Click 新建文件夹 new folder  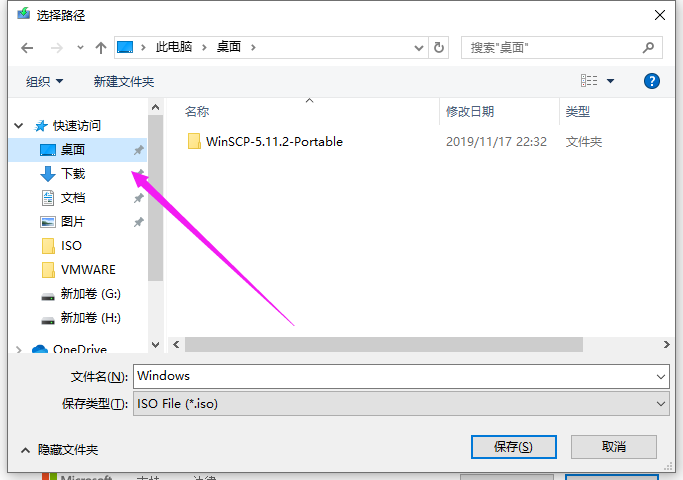pyautogui.click(x=124, y=81)
